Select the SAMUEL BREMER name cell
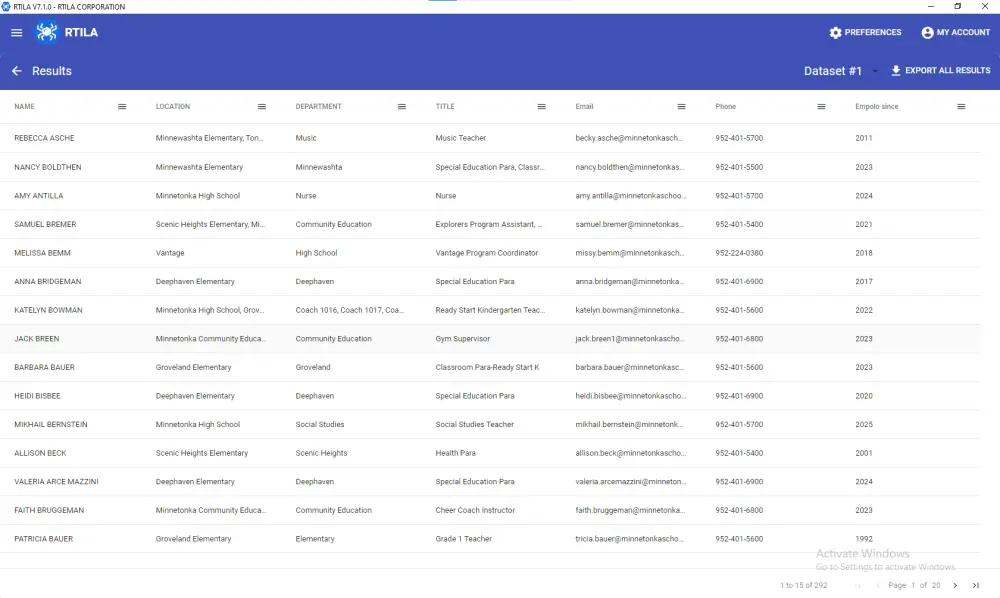Viewport: 1000px width, 598px height. point(45,224)
